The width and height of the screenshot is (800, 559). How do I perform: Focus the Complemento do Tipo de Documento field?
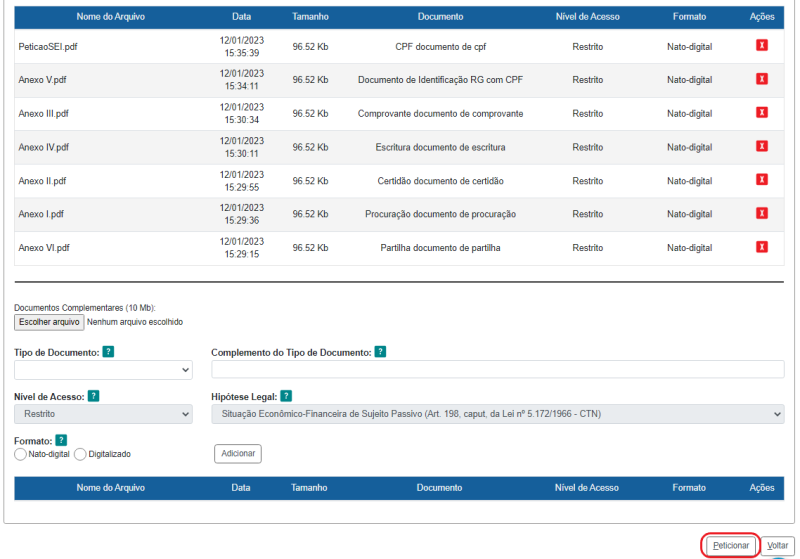(x=497, y=370)
